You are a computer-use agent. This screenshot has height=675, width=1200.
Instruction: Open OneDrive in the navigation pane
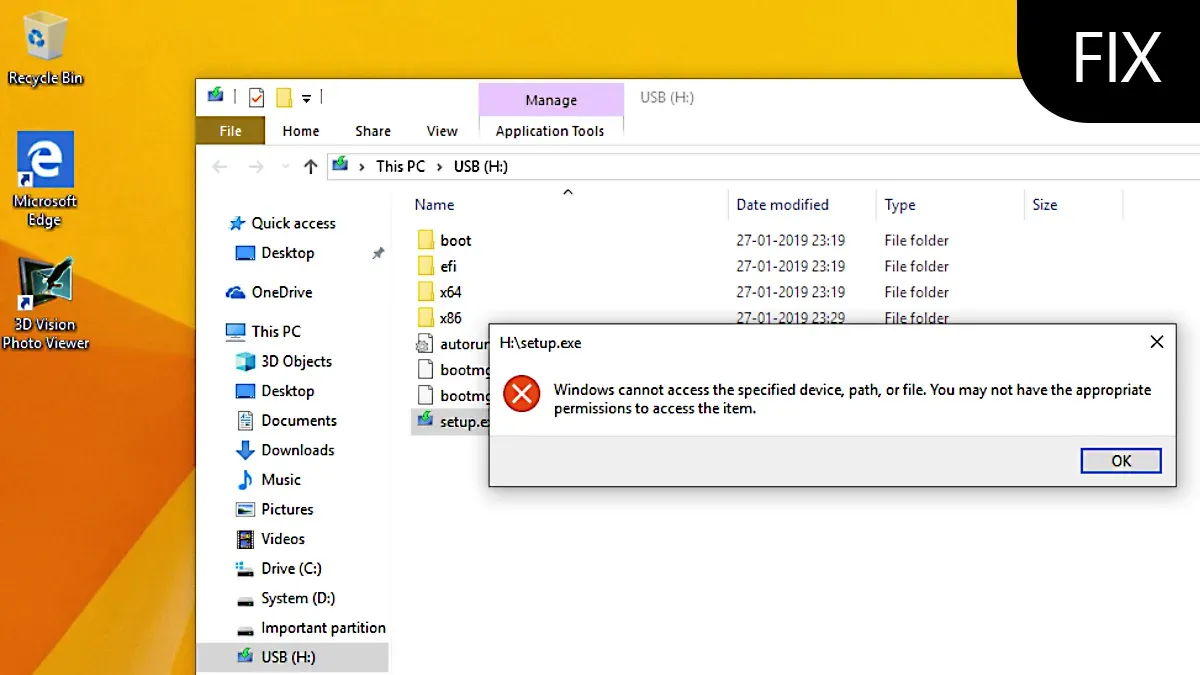click(x=270, y=292)
